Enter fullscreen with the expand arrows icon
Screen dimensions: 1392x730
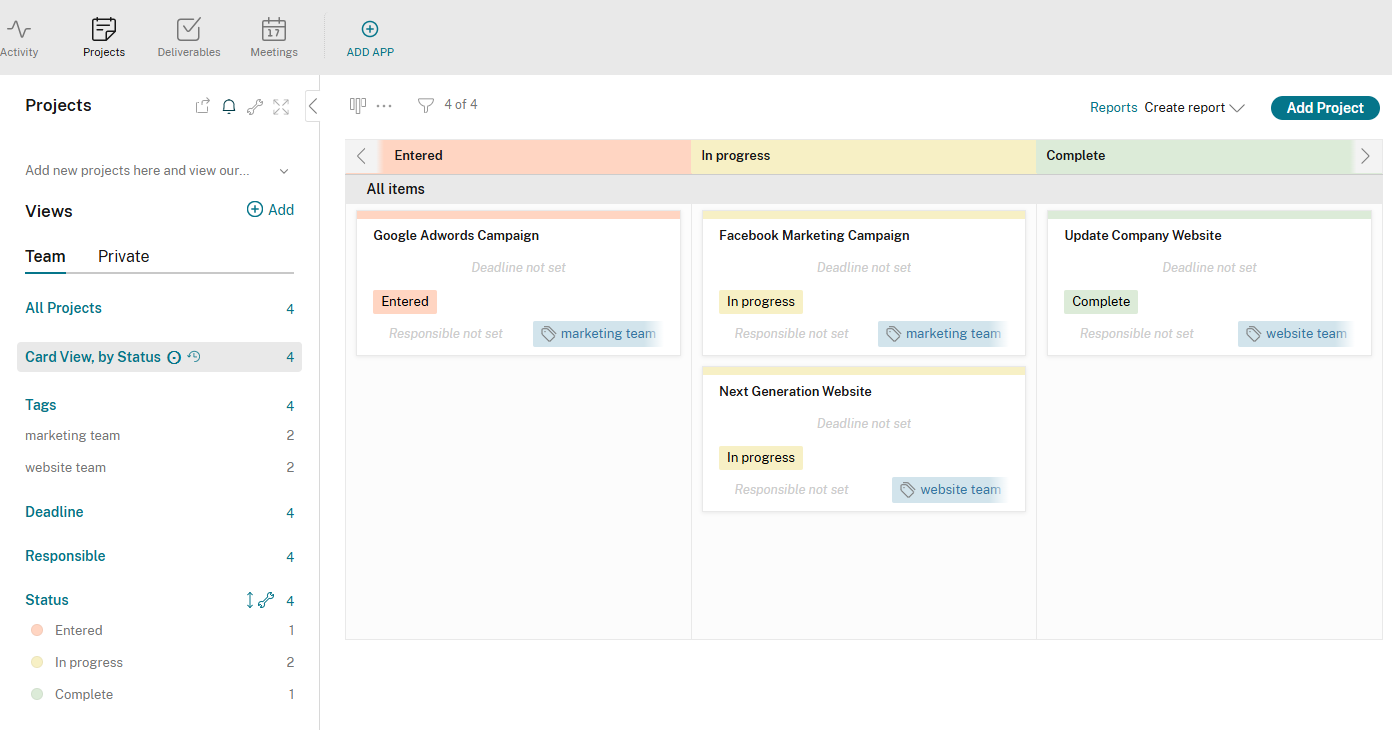[x=281, y=106]
